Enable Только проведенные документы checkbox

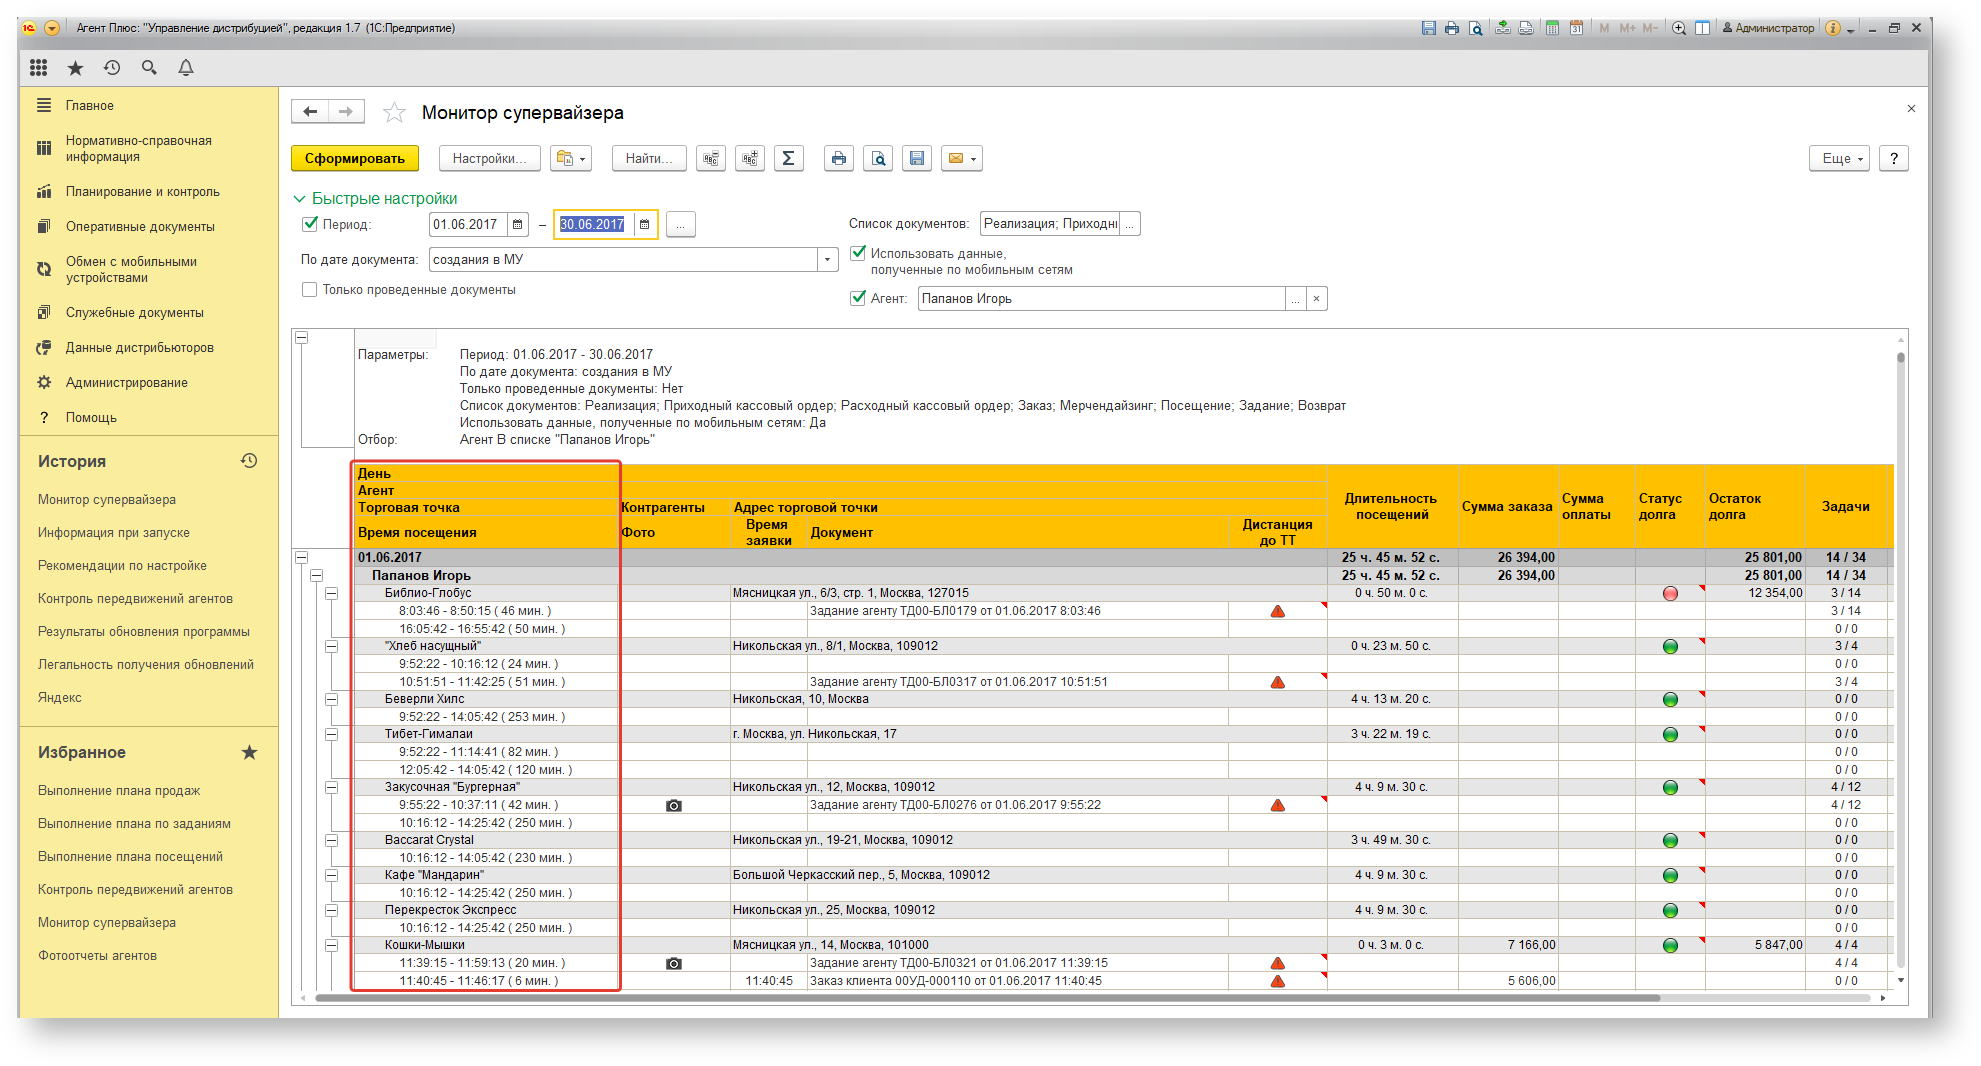[x=310, y=290]
